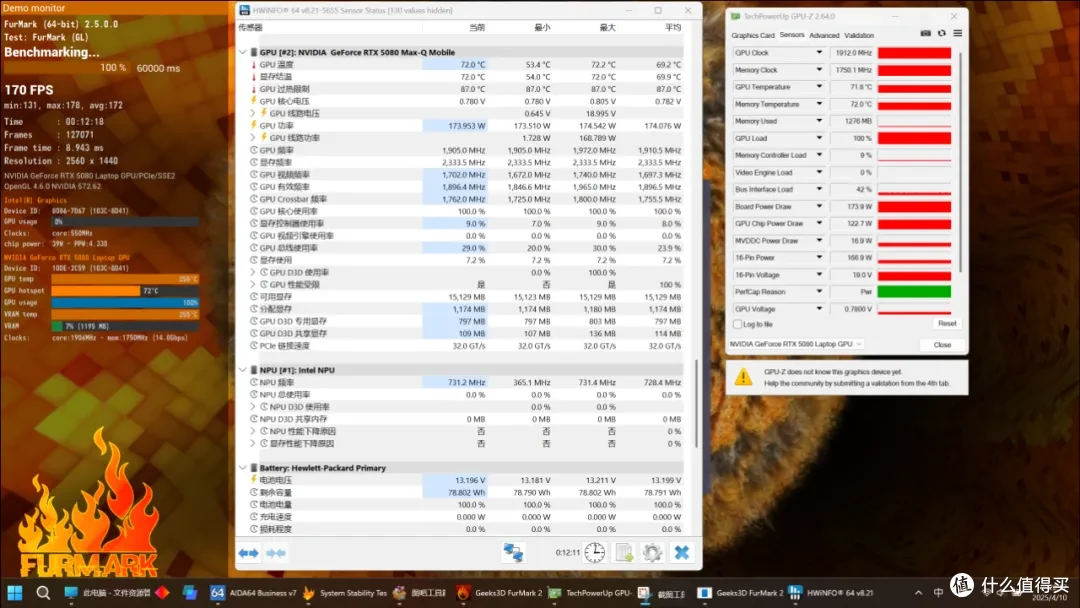1080x608 pixels.
Task: Click the HWiNFO log file icon
Action: (624, 552)
